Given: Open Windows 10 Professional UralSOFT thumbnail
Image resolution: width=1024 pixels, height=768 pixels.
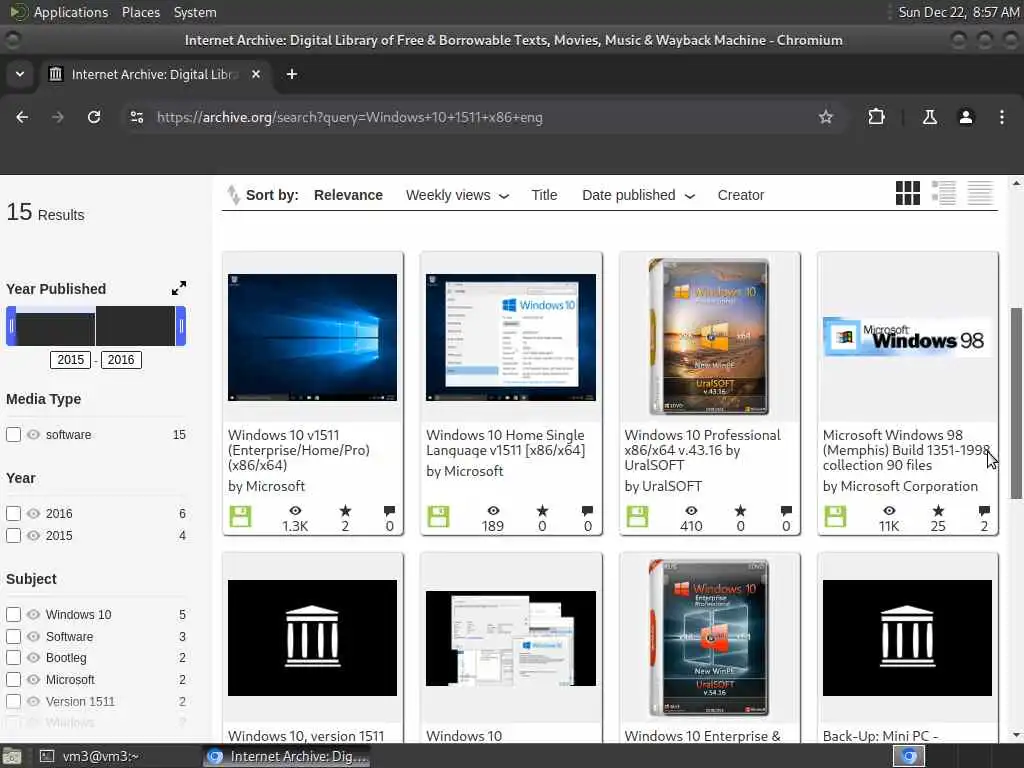Looking at the screenshot, I should click(x=710, y=337).
